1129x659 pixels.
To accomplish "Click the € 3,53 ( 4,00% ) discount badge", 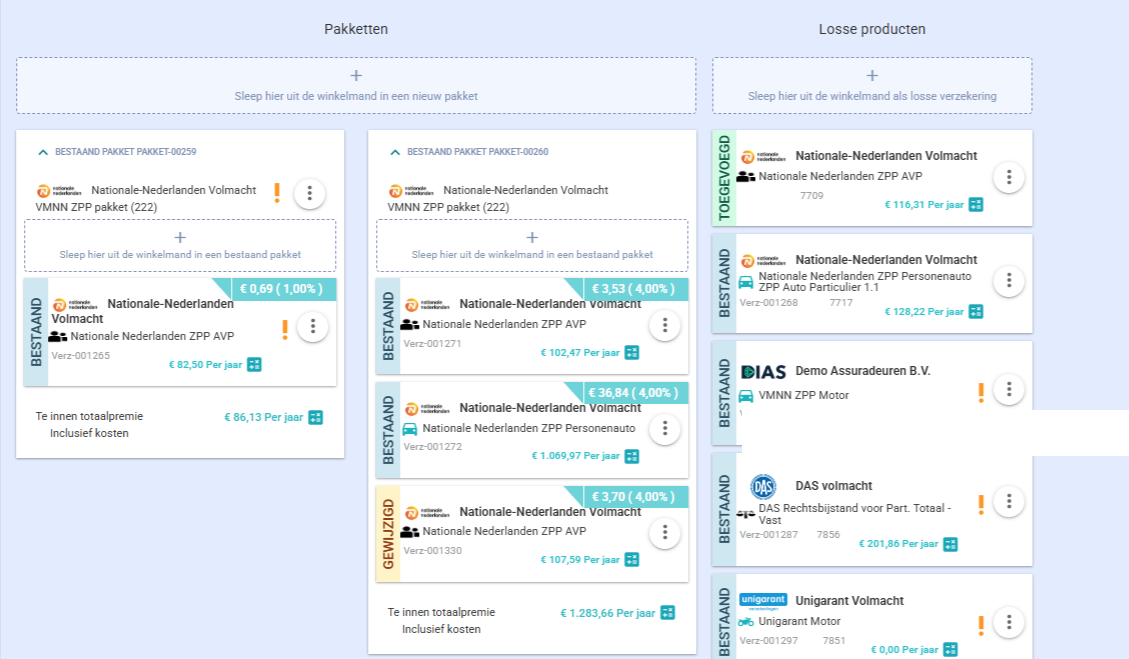I will [634, 289].
